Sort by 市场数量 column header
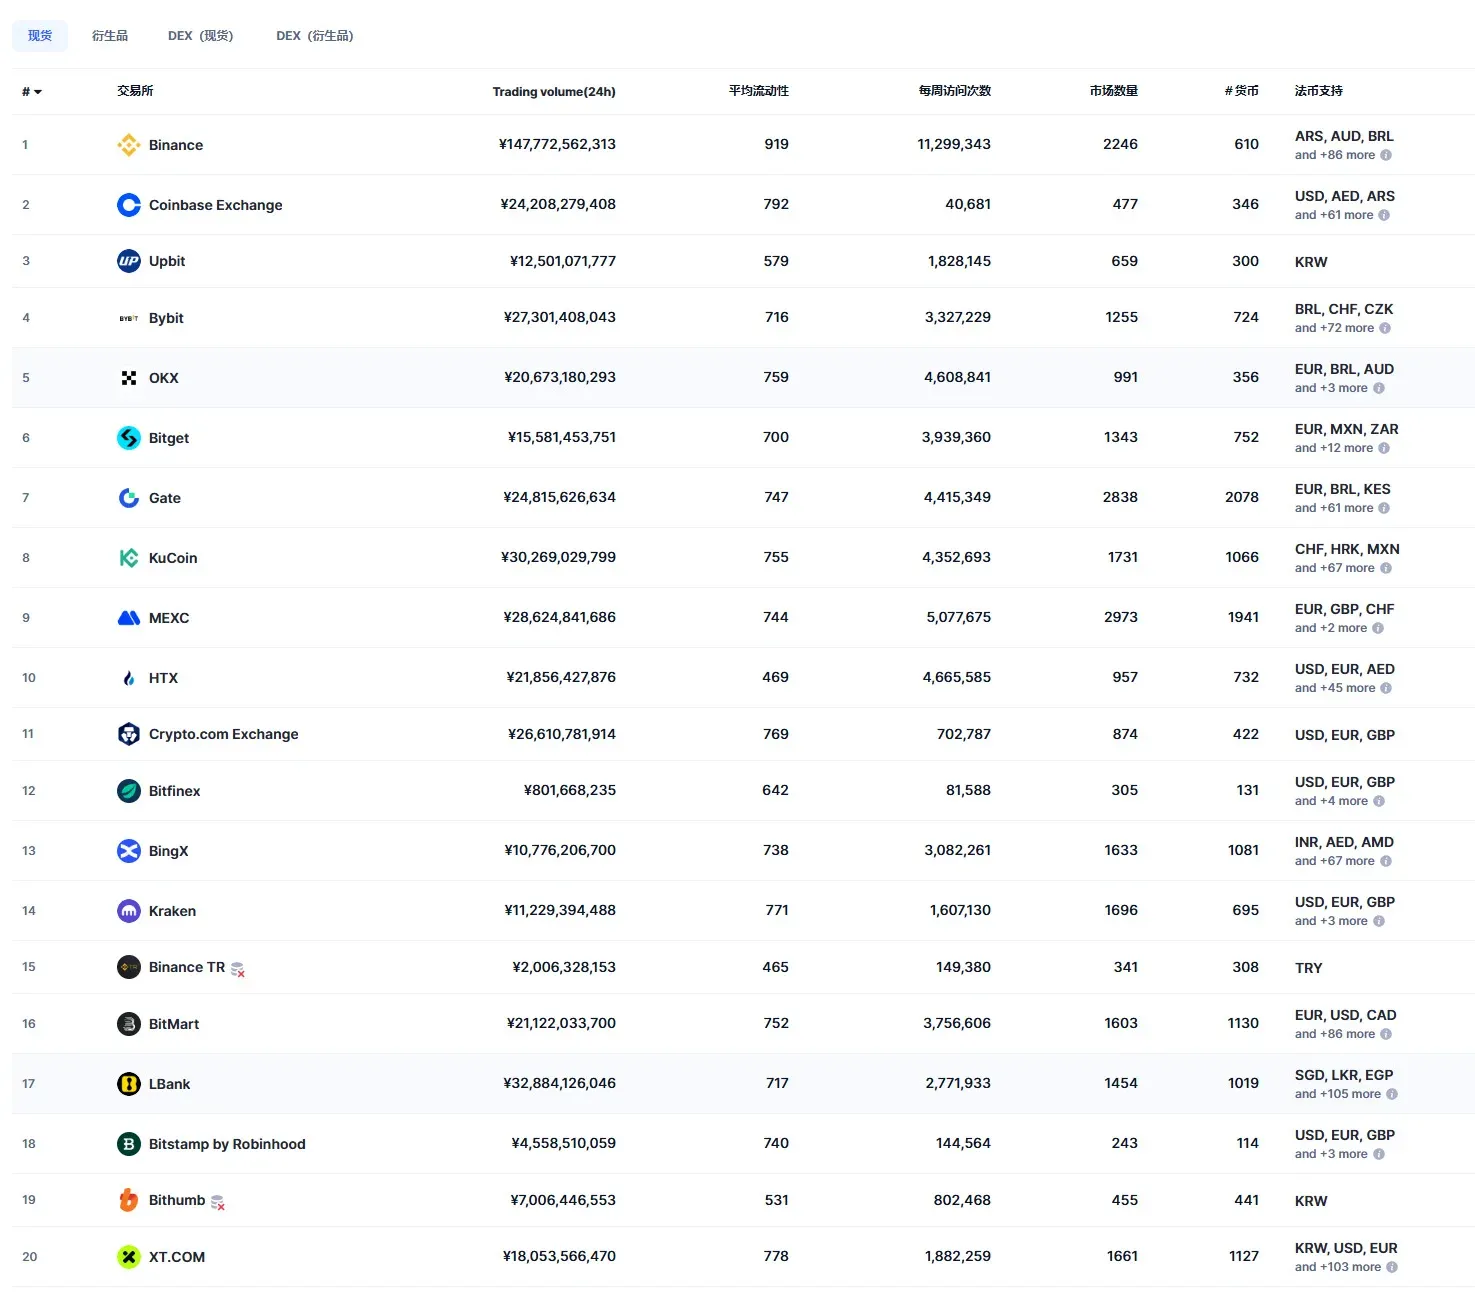Screen dimensions: 1475x1292 coord(1114,91)
